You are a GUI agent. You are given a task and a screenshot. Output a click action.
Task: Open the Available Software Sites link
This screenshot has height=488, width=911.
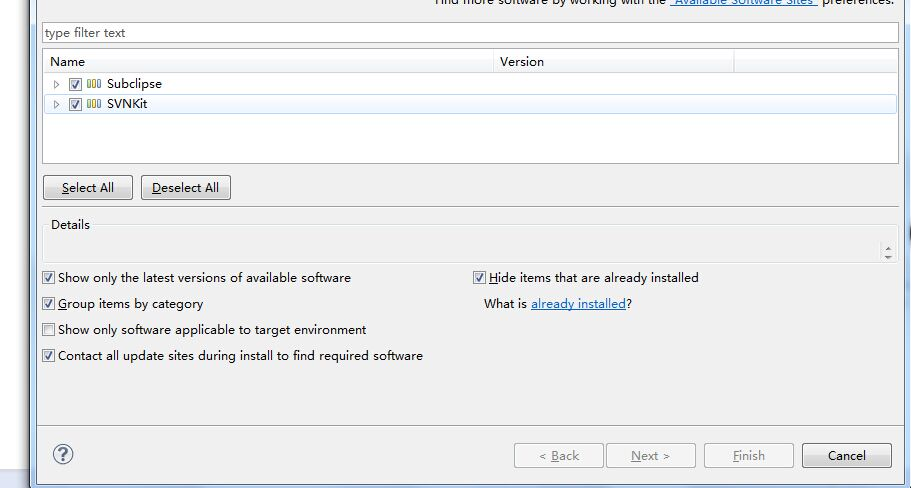pos(744,2)
